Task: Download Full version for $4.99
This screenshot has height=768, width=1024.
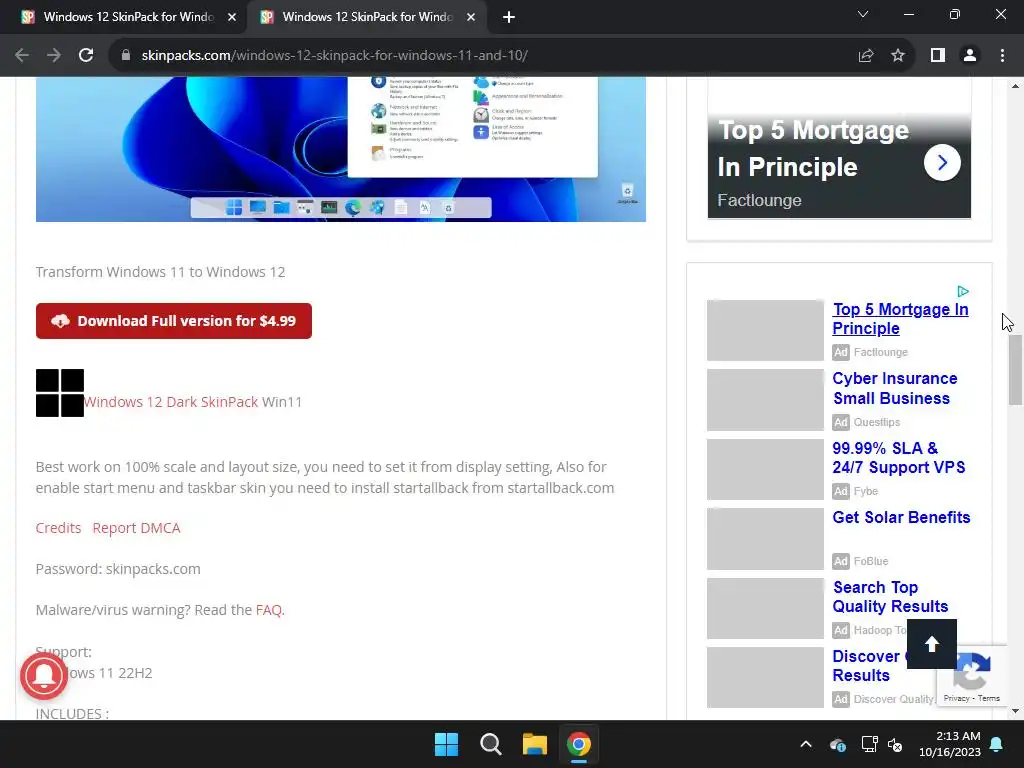Action: [174, 321]
